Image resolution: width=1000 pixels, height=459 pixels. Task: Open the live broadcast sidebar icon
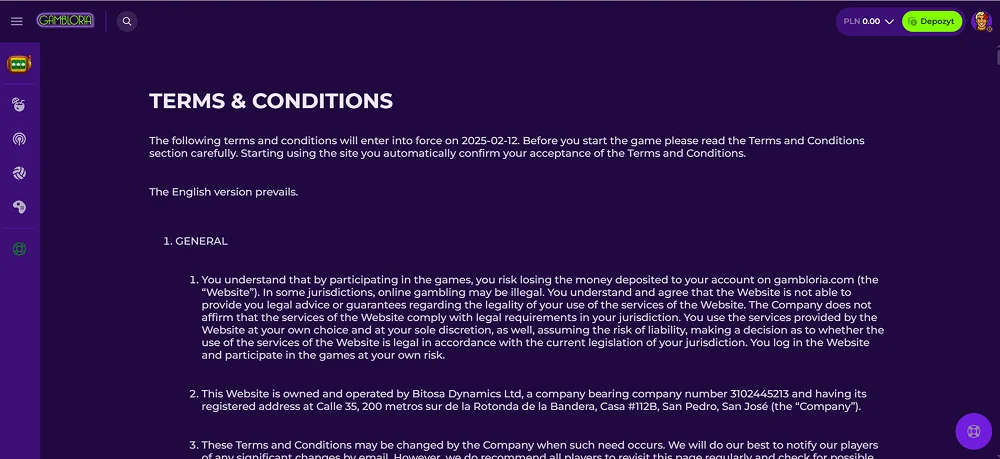click(x=19, y=139)
